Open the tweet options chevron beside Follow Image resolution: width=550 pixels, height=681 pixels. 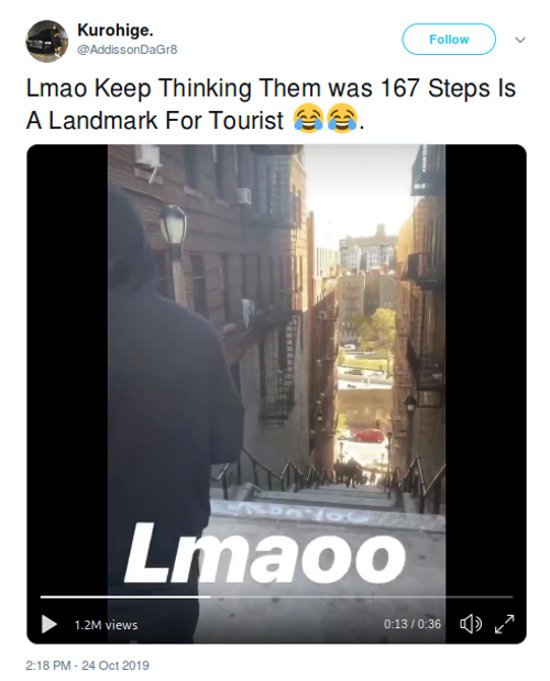coord(520,40)
